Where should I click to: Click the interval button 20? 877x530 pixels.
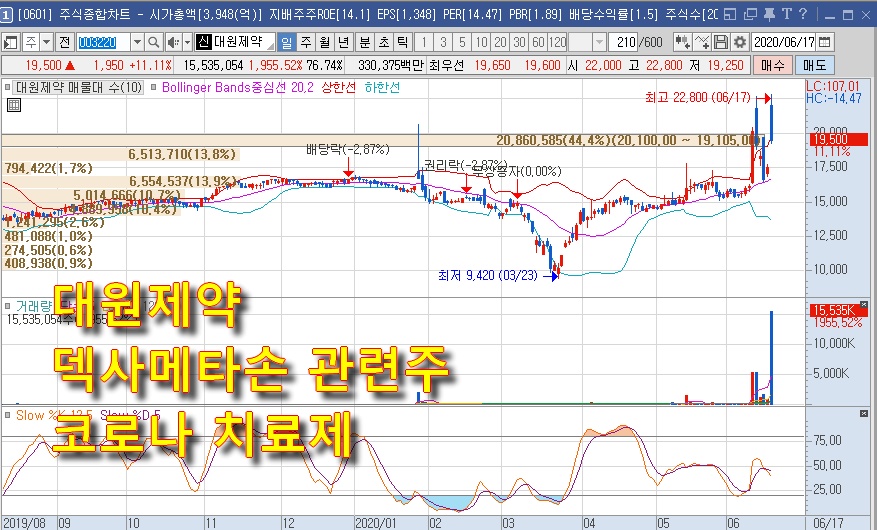click(500, 42)
